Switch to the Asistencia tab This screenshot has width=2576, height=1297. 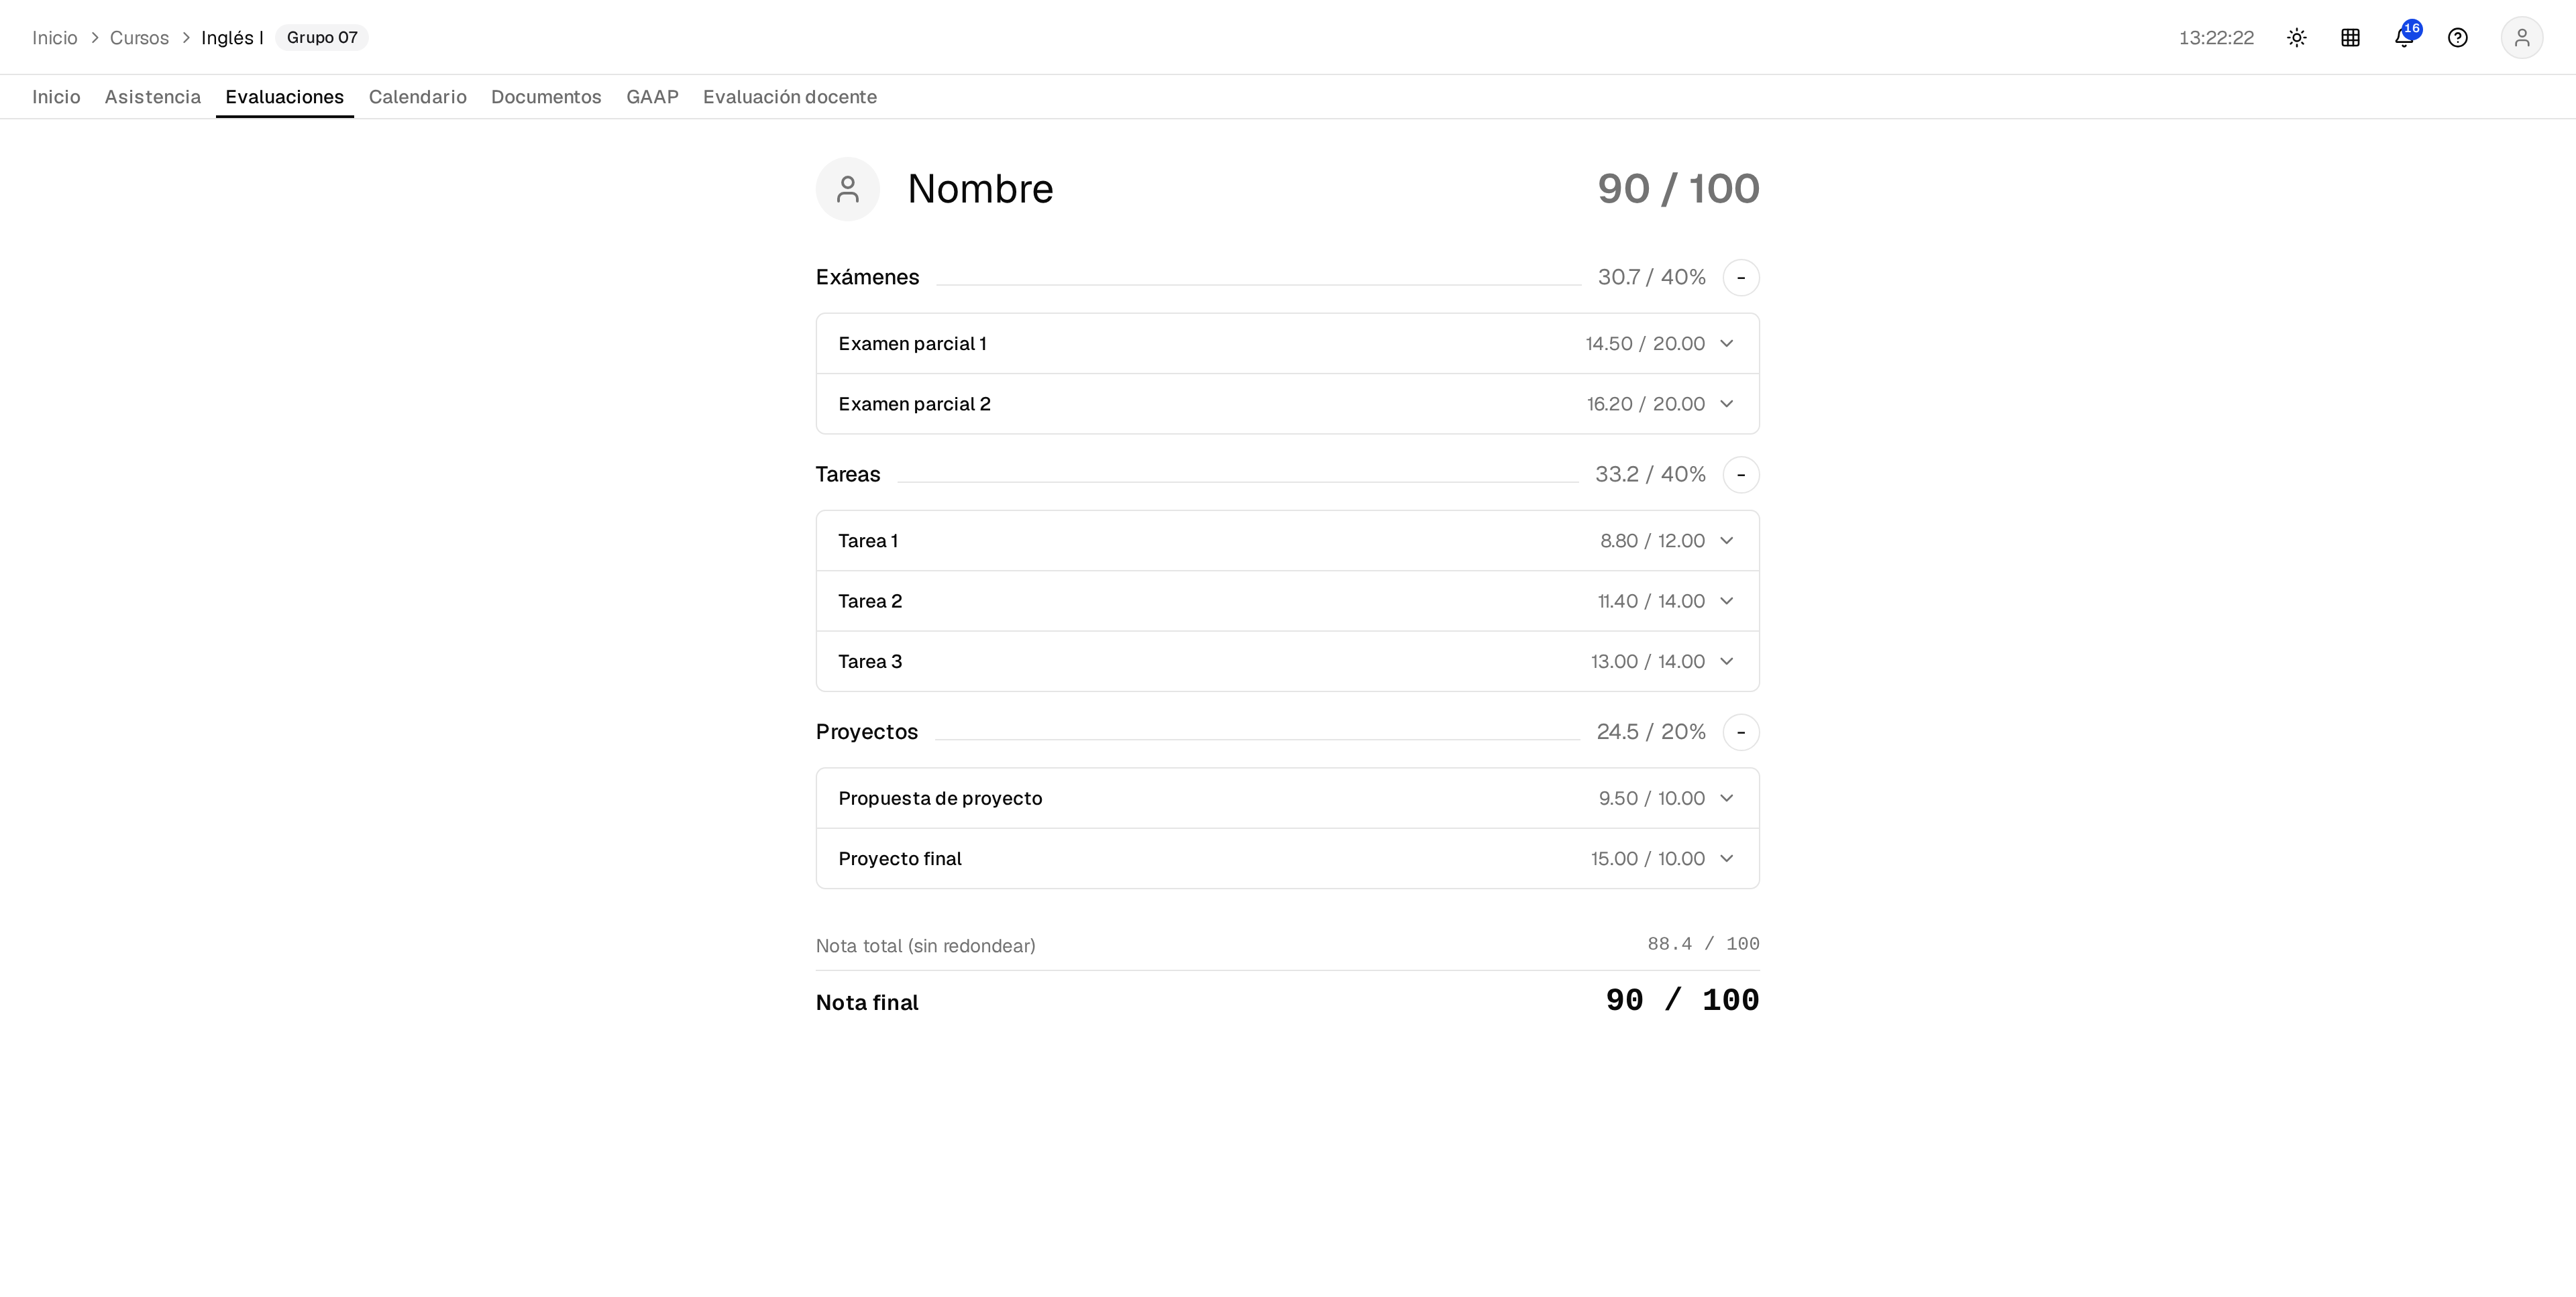tap(153, 97)
